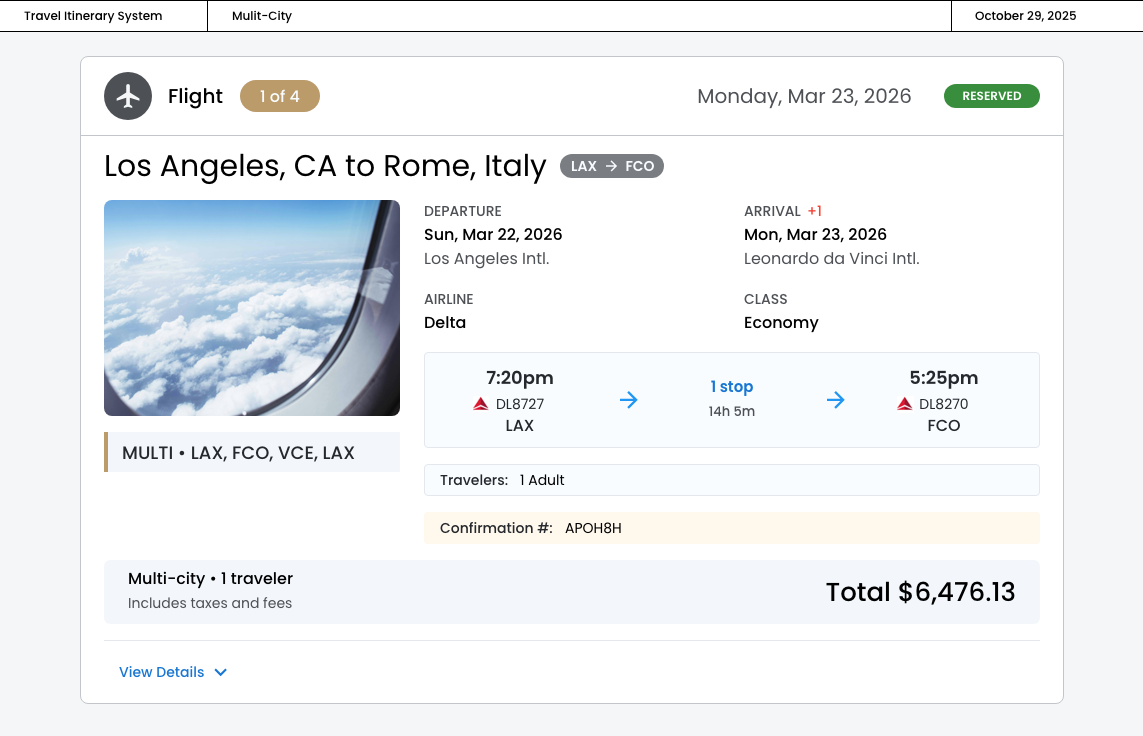Click the October 29, 2025 header date
The width and height of the screenshot is (1143, 736).
point(1025,16)
